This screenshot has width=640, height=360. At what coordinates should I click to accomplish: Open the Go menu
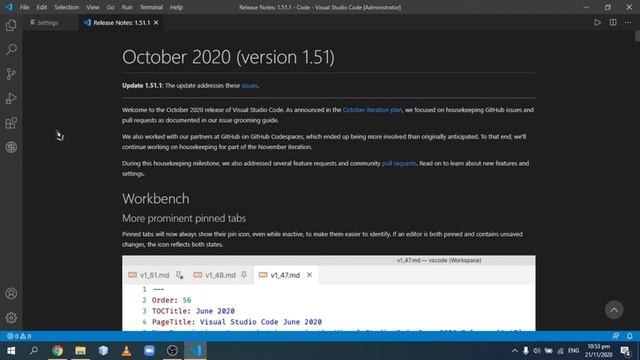tap(111, 7)
